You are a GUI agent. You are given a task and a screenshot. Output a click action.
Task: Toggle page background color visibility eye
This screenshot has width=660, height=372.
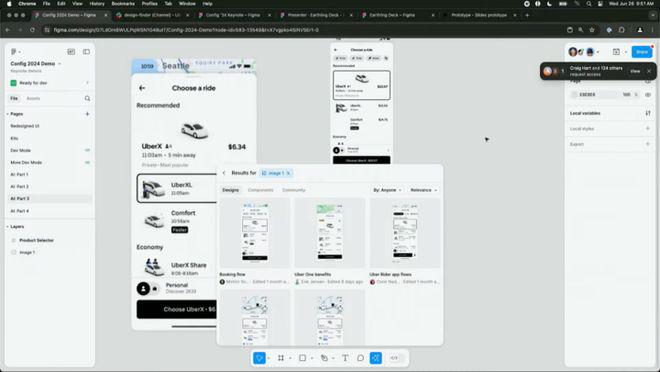pyautogui.click(x=648, y=95)
